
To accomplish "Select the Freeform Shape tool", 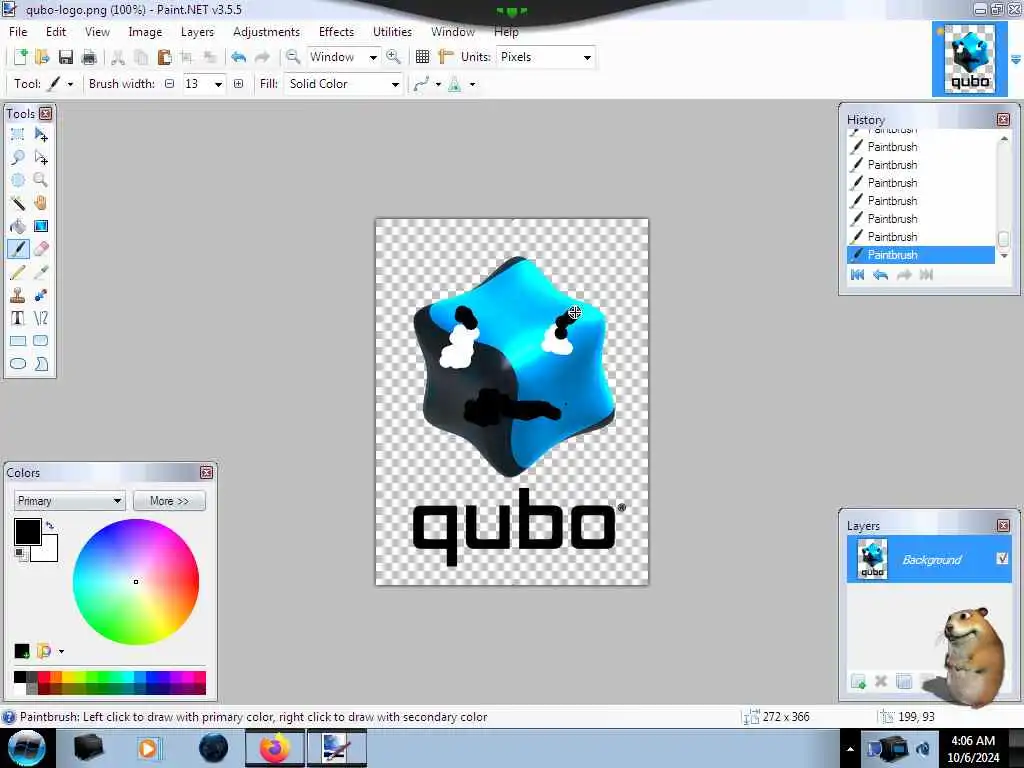I will [x=40, y=364].
